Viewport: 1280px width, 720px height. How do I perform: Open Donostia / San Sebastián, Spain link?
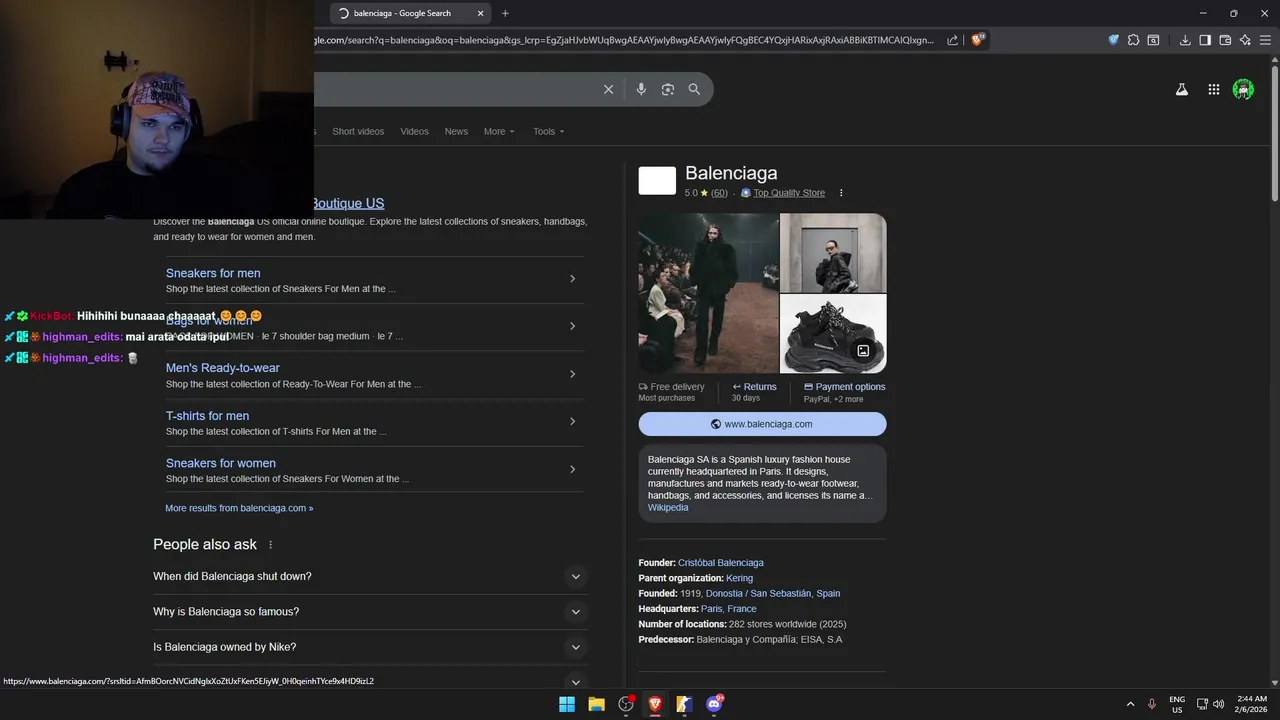pos(773,594)
